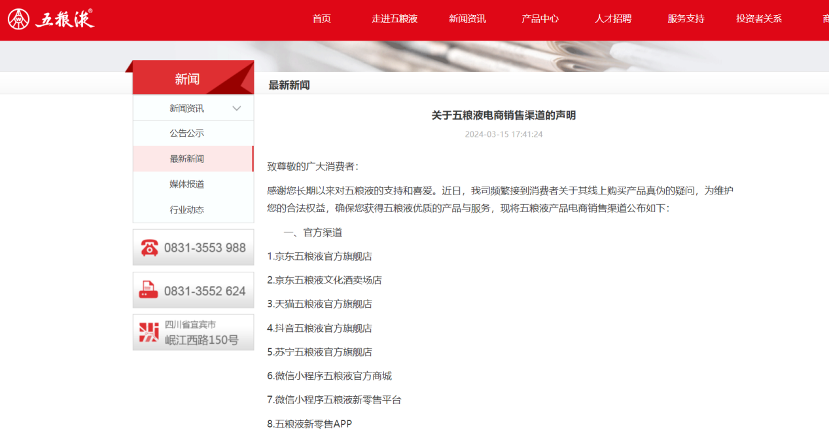
Task: Open the 首页 home menu item
Action: tap(322, 19)
